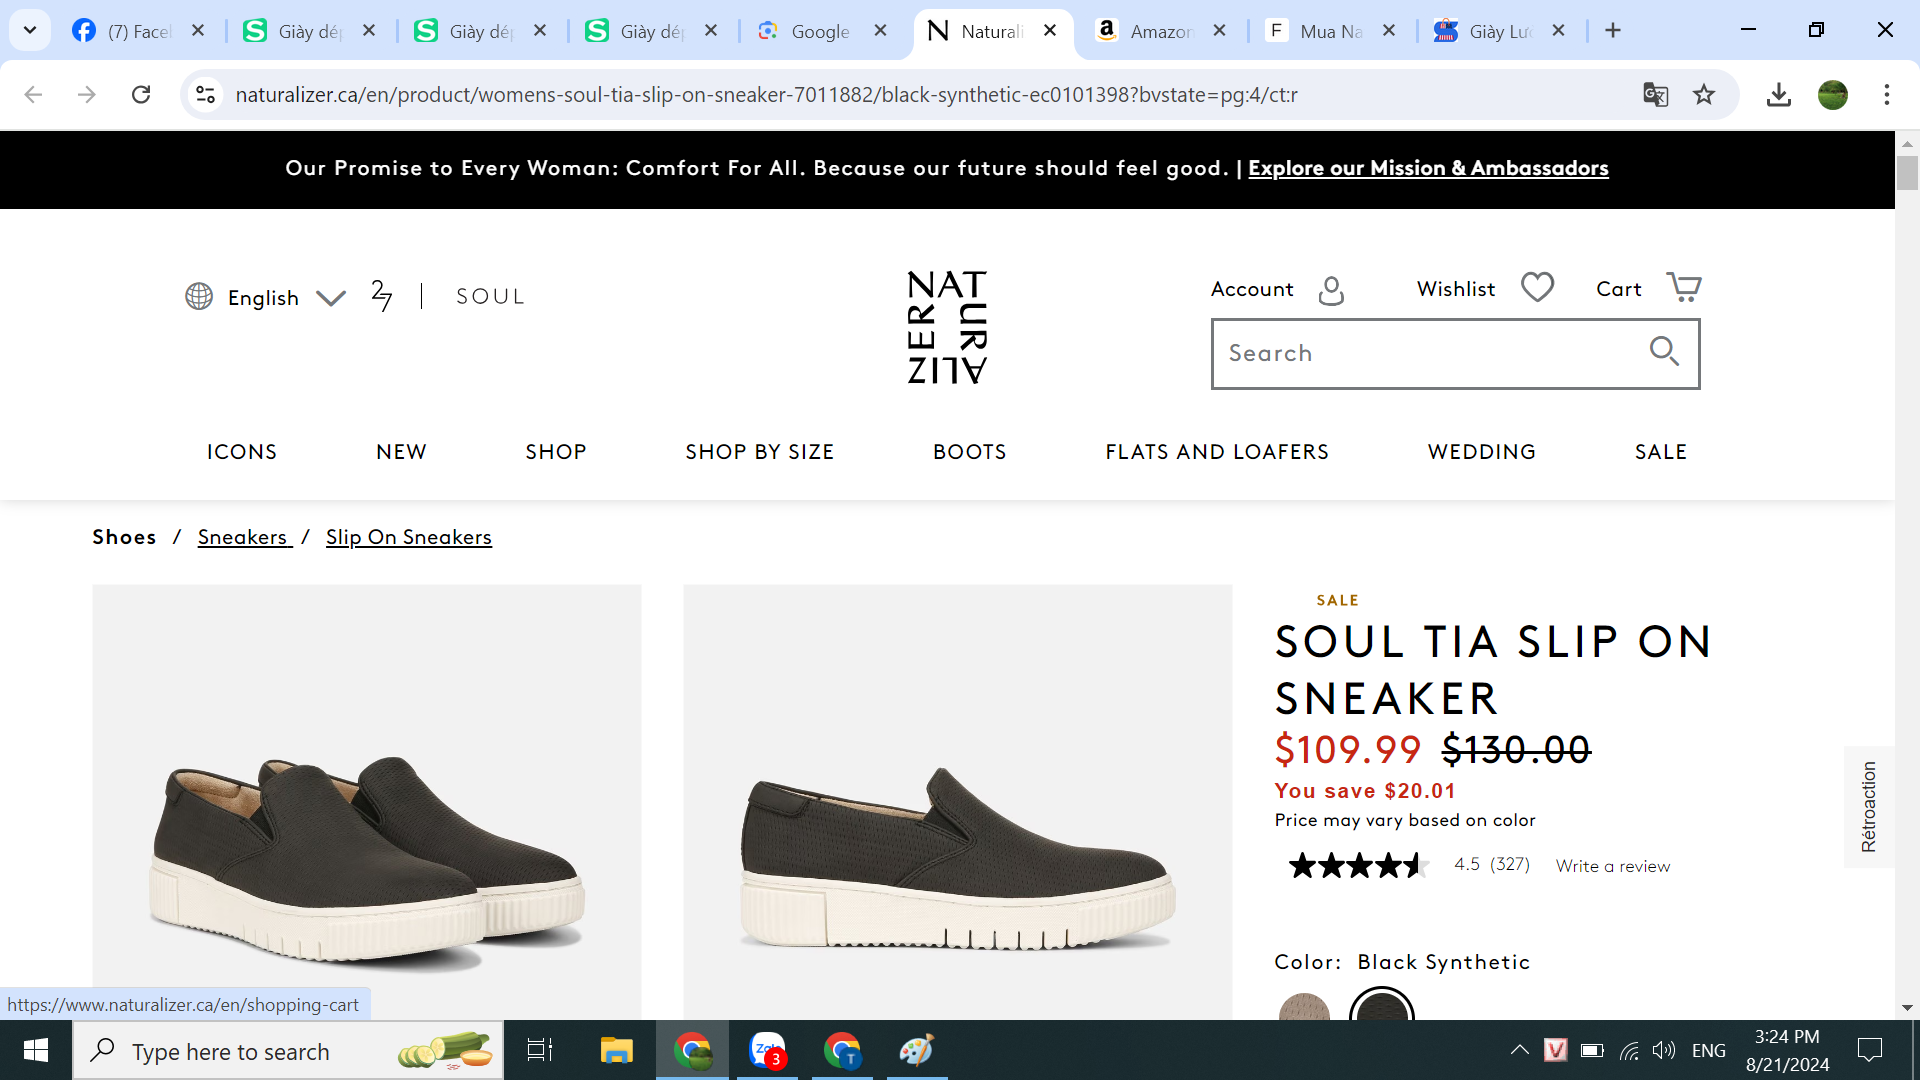Open Chrome downloads icon
The image size is (1920, 1080).
point(1778,95)
